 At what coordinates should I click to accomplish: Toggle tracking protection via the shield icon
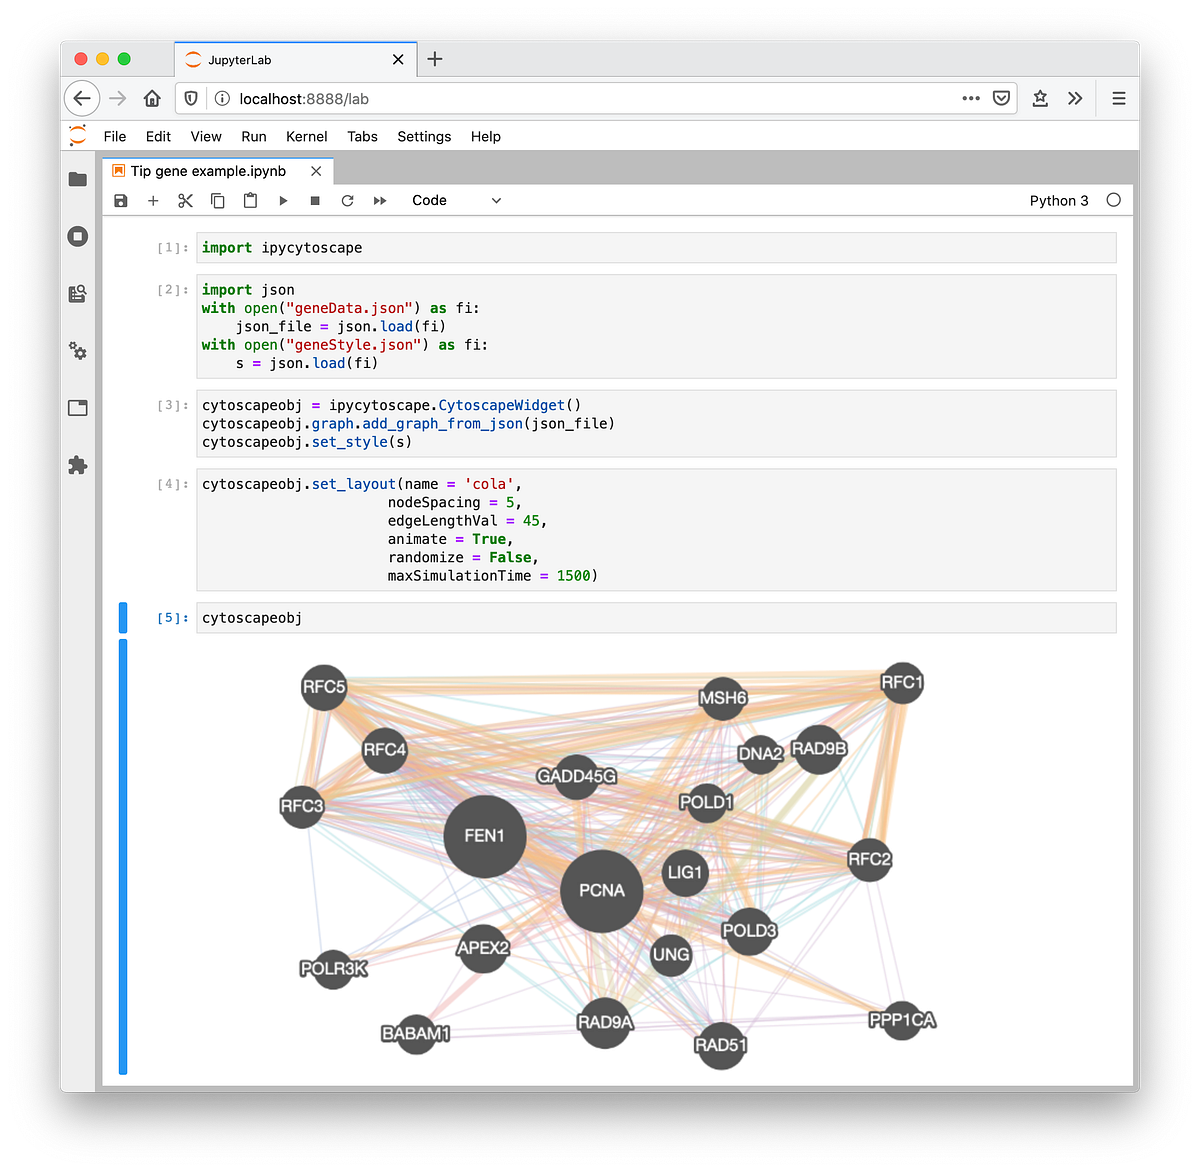(x=190, y=98)
